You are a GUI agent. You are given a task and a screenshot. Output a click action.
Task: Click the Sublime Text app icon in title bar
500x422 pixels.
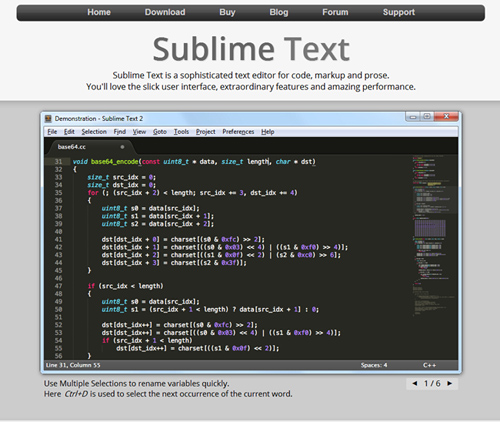click(49, 119)
